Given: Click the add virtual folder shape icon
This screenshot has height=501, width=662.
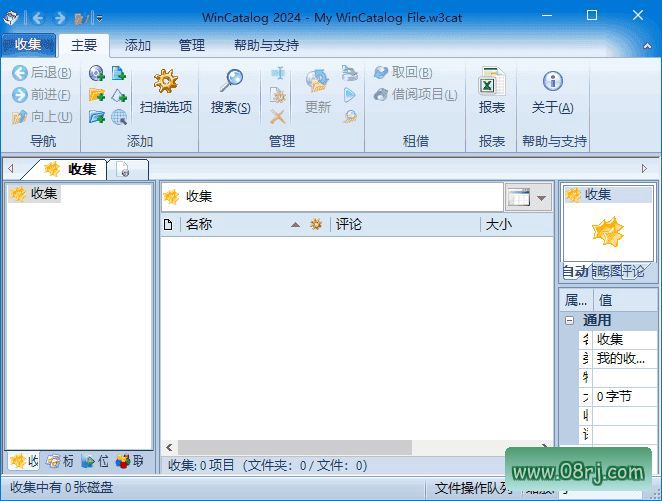Looking at the screenshot, I should tap(119, 95).
